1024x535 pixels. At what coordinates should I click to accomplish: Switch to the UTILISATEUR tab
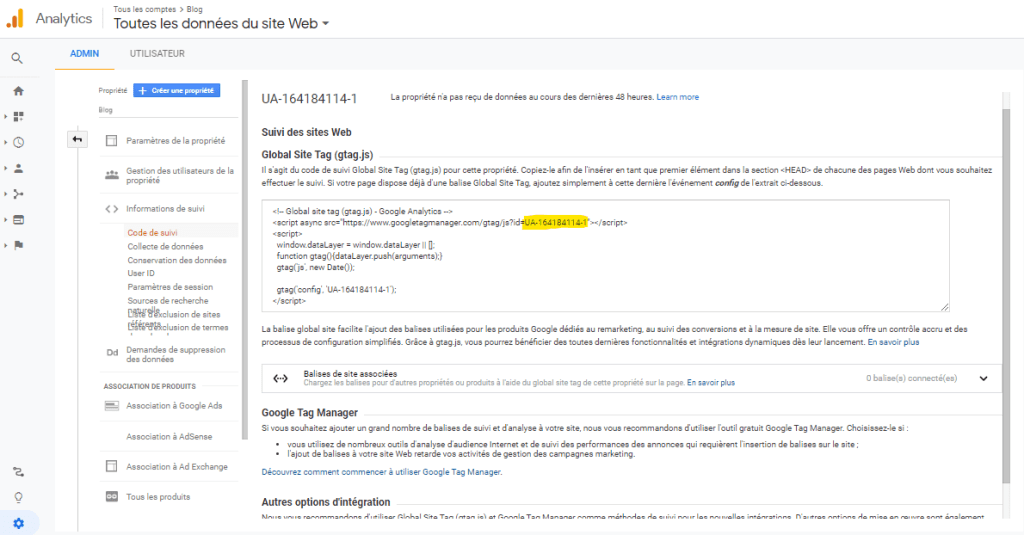click(x=157, y=54)
